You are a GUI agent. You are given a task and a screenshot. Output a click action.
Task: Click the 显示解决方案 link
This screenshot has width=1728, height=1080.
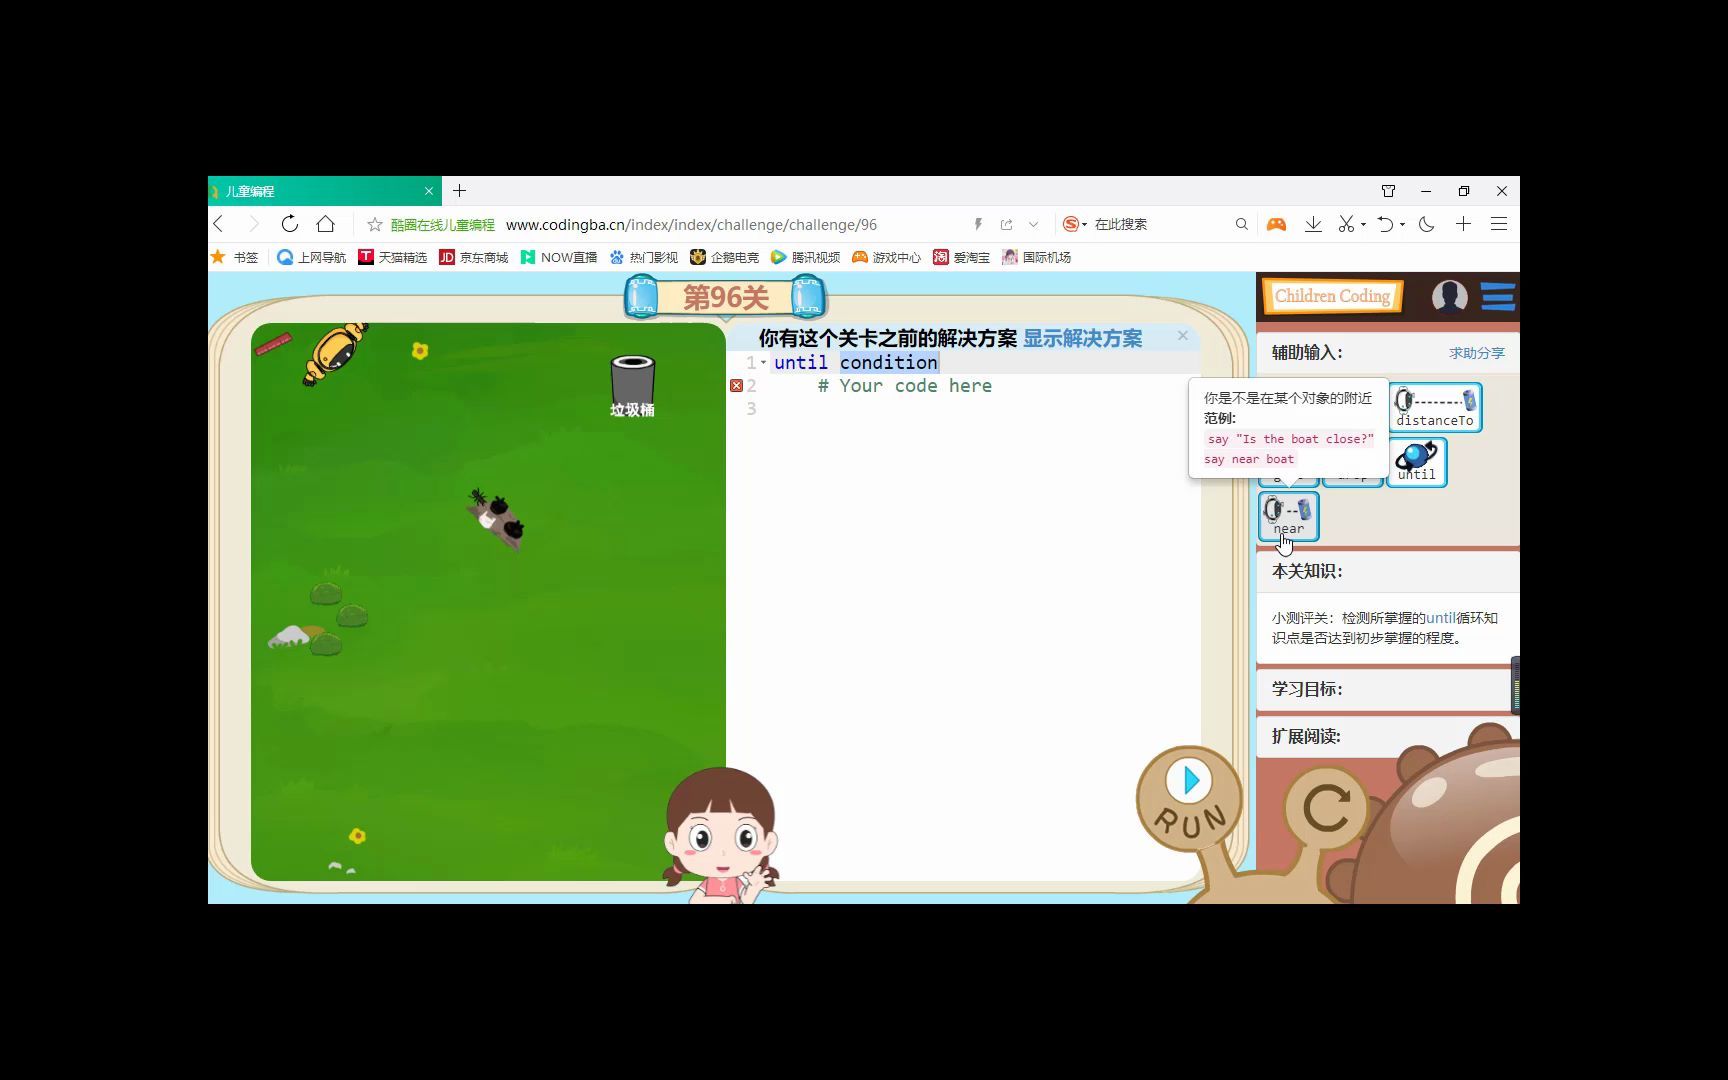(1082, 338)
